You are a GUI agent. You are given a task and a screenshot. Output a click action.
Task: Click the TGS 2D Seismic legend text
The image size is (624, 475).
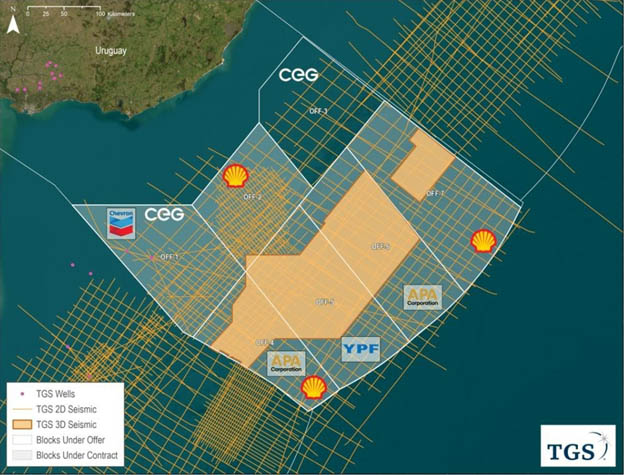tap(66, 409)
